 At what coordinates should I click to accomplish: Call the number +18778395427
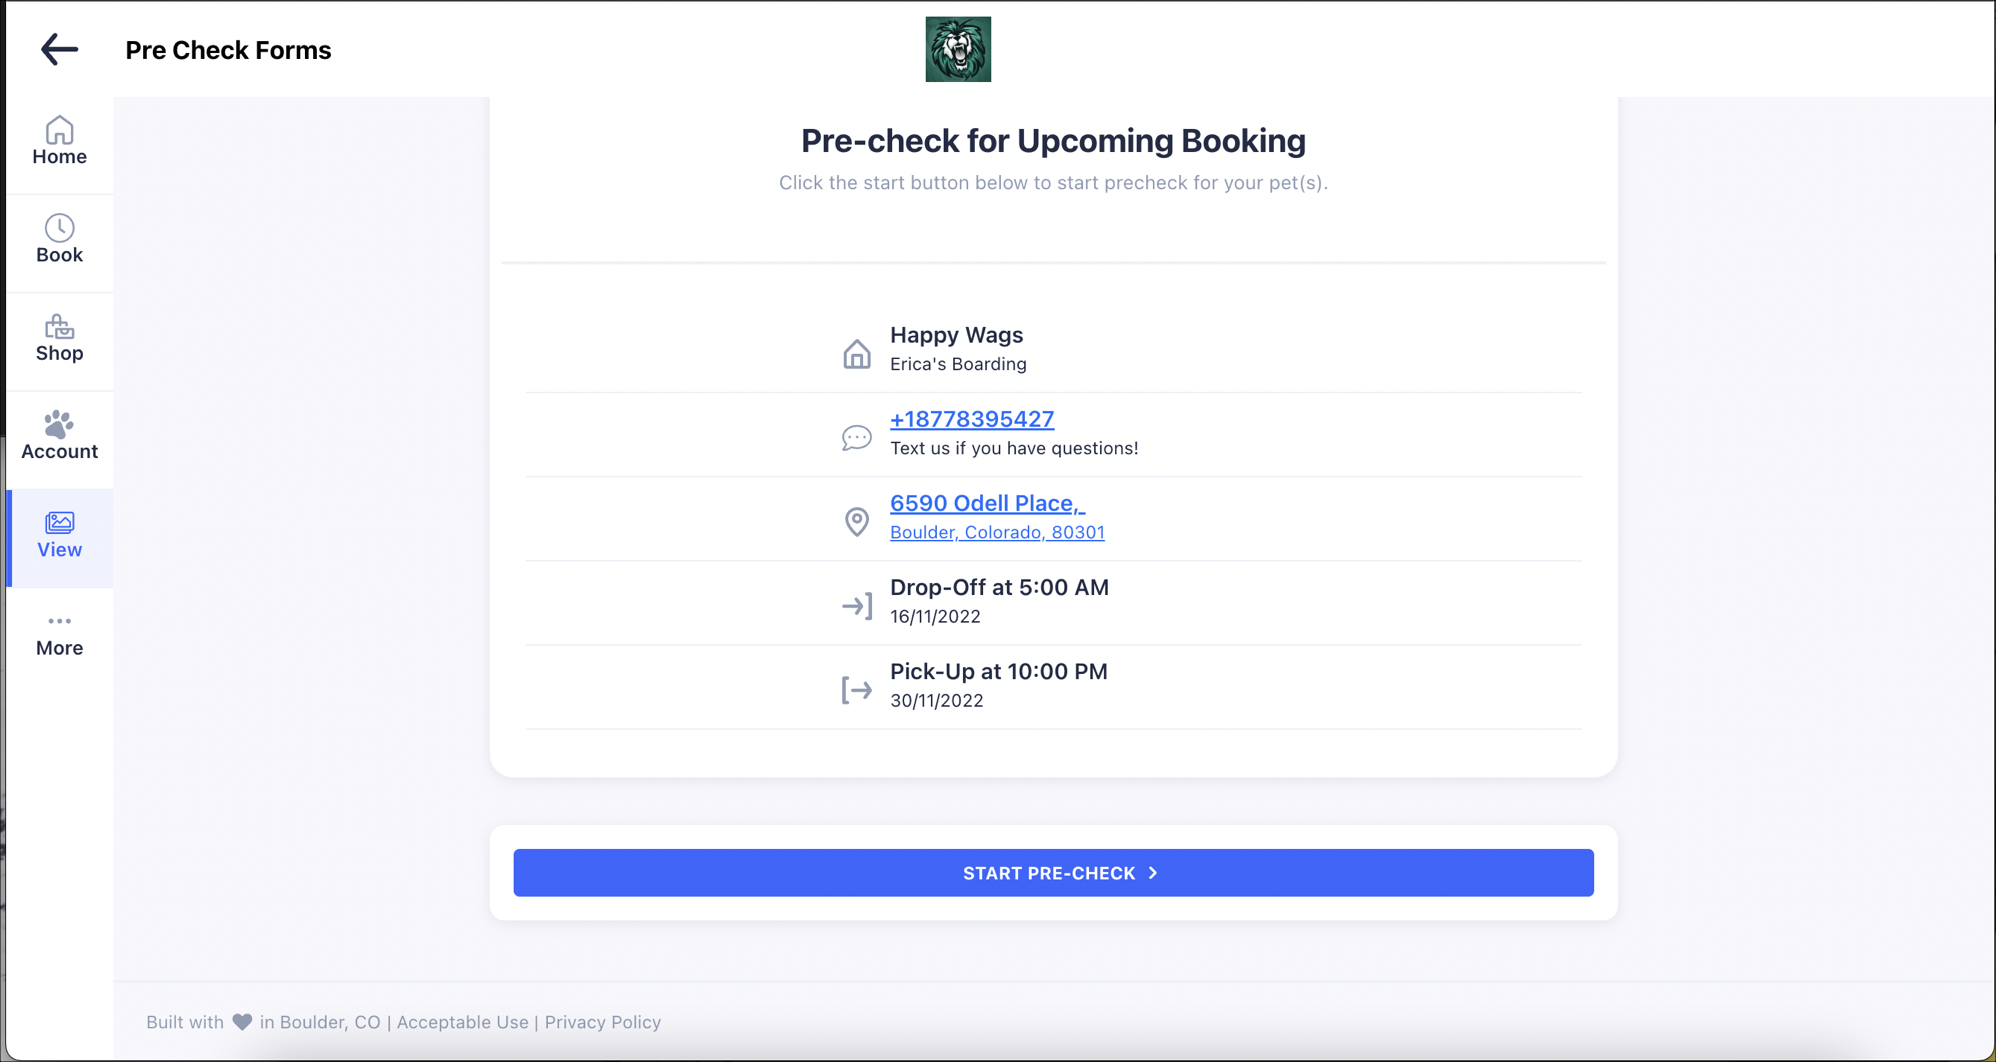[971, 419]
